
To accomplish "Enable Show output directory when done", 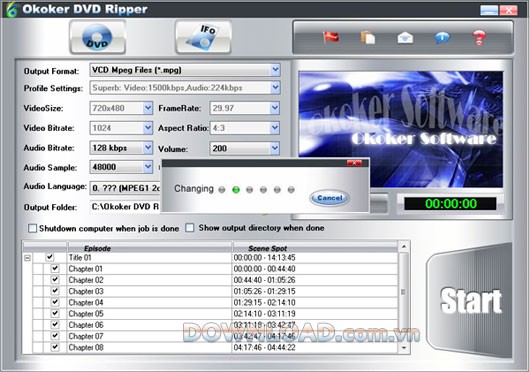I will 190,228.
